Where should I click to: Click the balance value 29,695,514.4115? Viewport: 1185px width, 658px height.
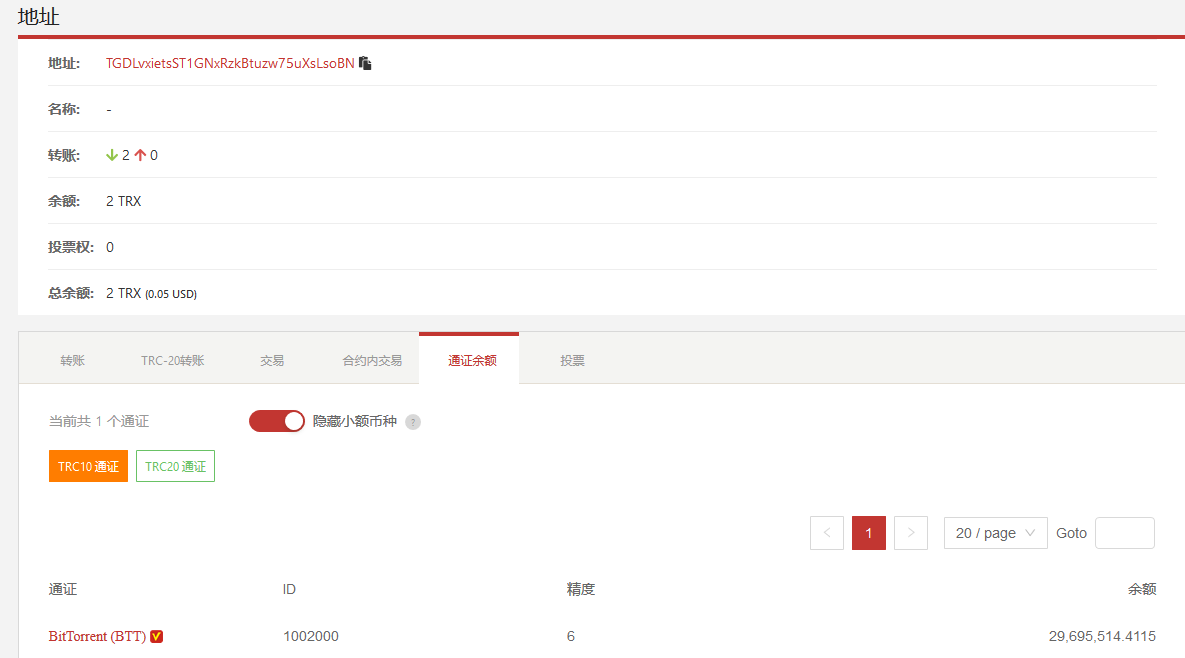tap(1102, 637)
